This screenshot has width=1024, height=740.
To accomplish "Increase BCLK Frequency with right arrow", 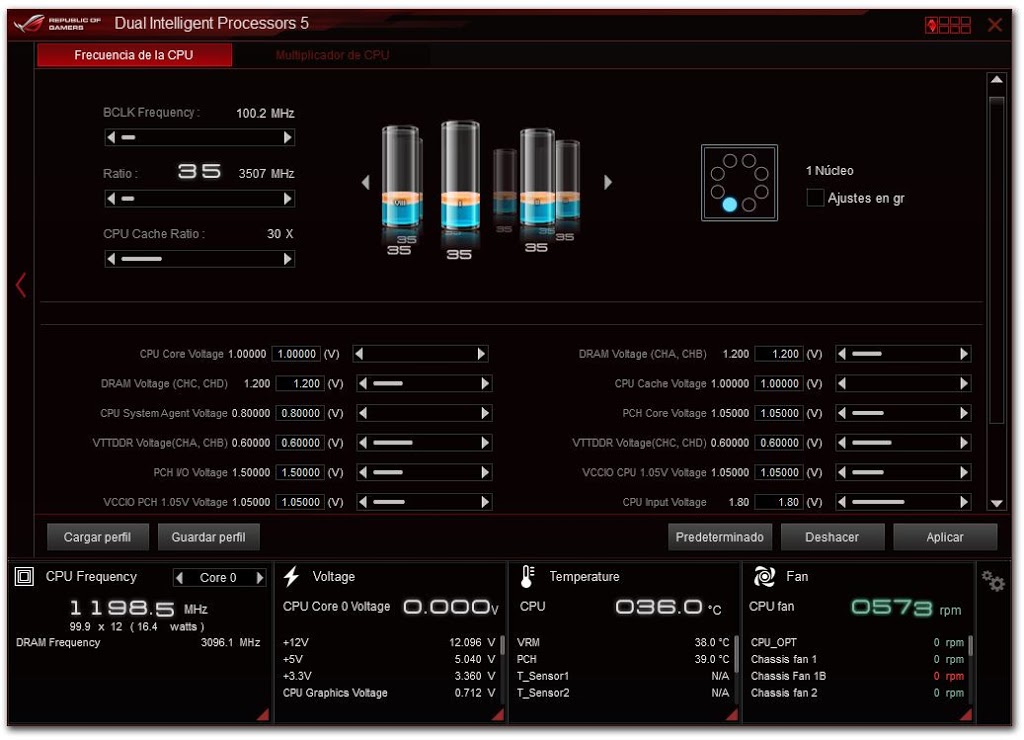I will click(288, 138).
